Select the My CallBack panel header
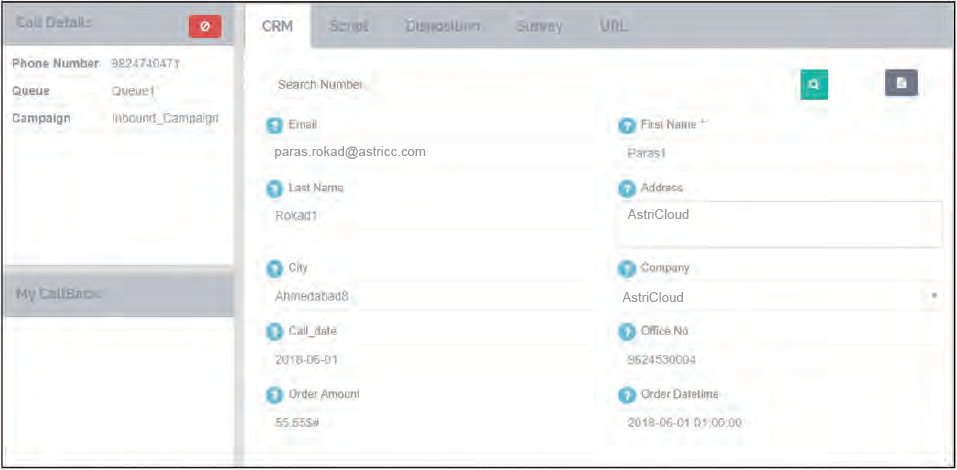 tap(118, 294)
